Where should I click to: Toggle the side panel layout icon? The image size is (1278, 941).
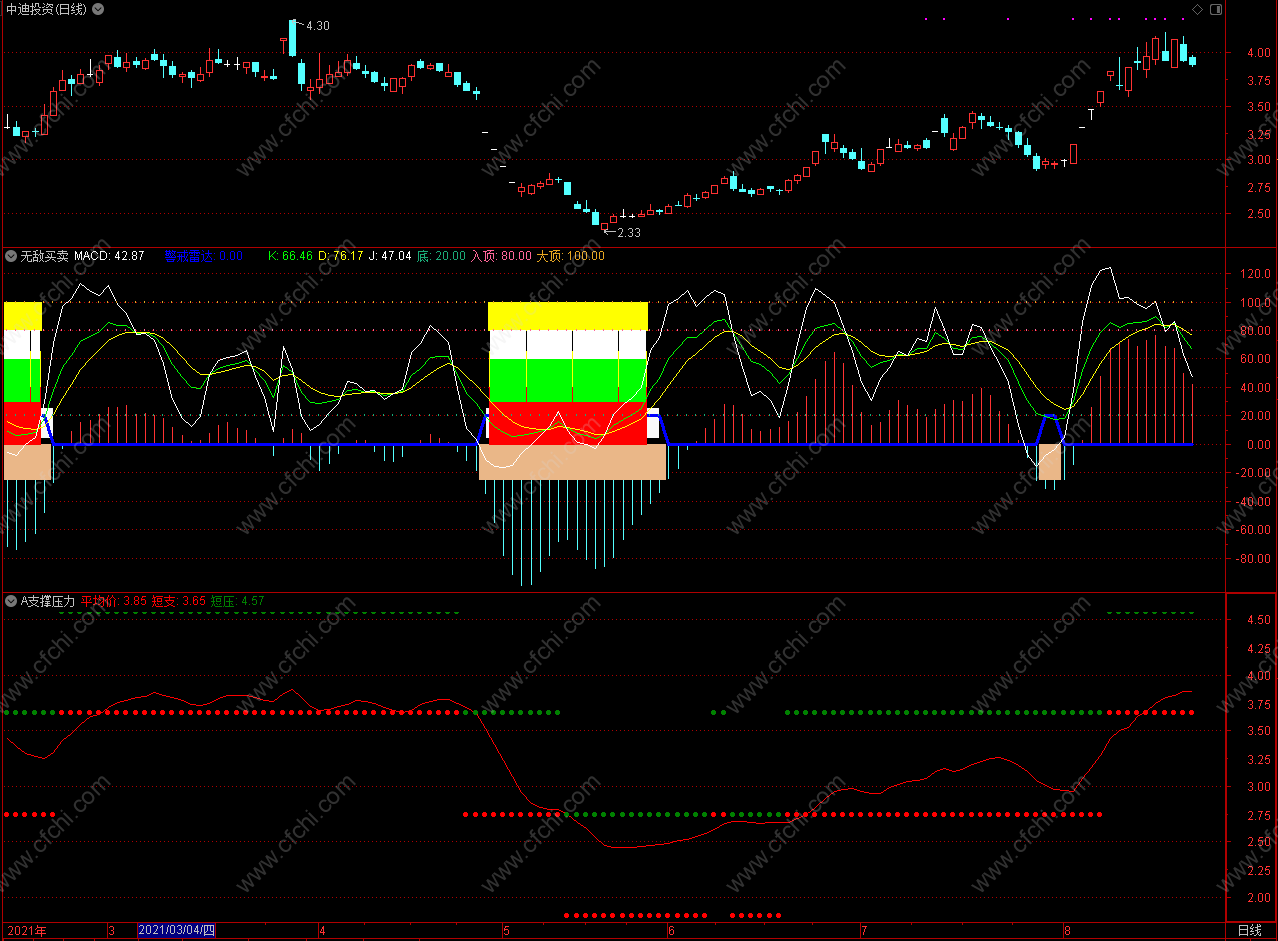(1216, 9)
